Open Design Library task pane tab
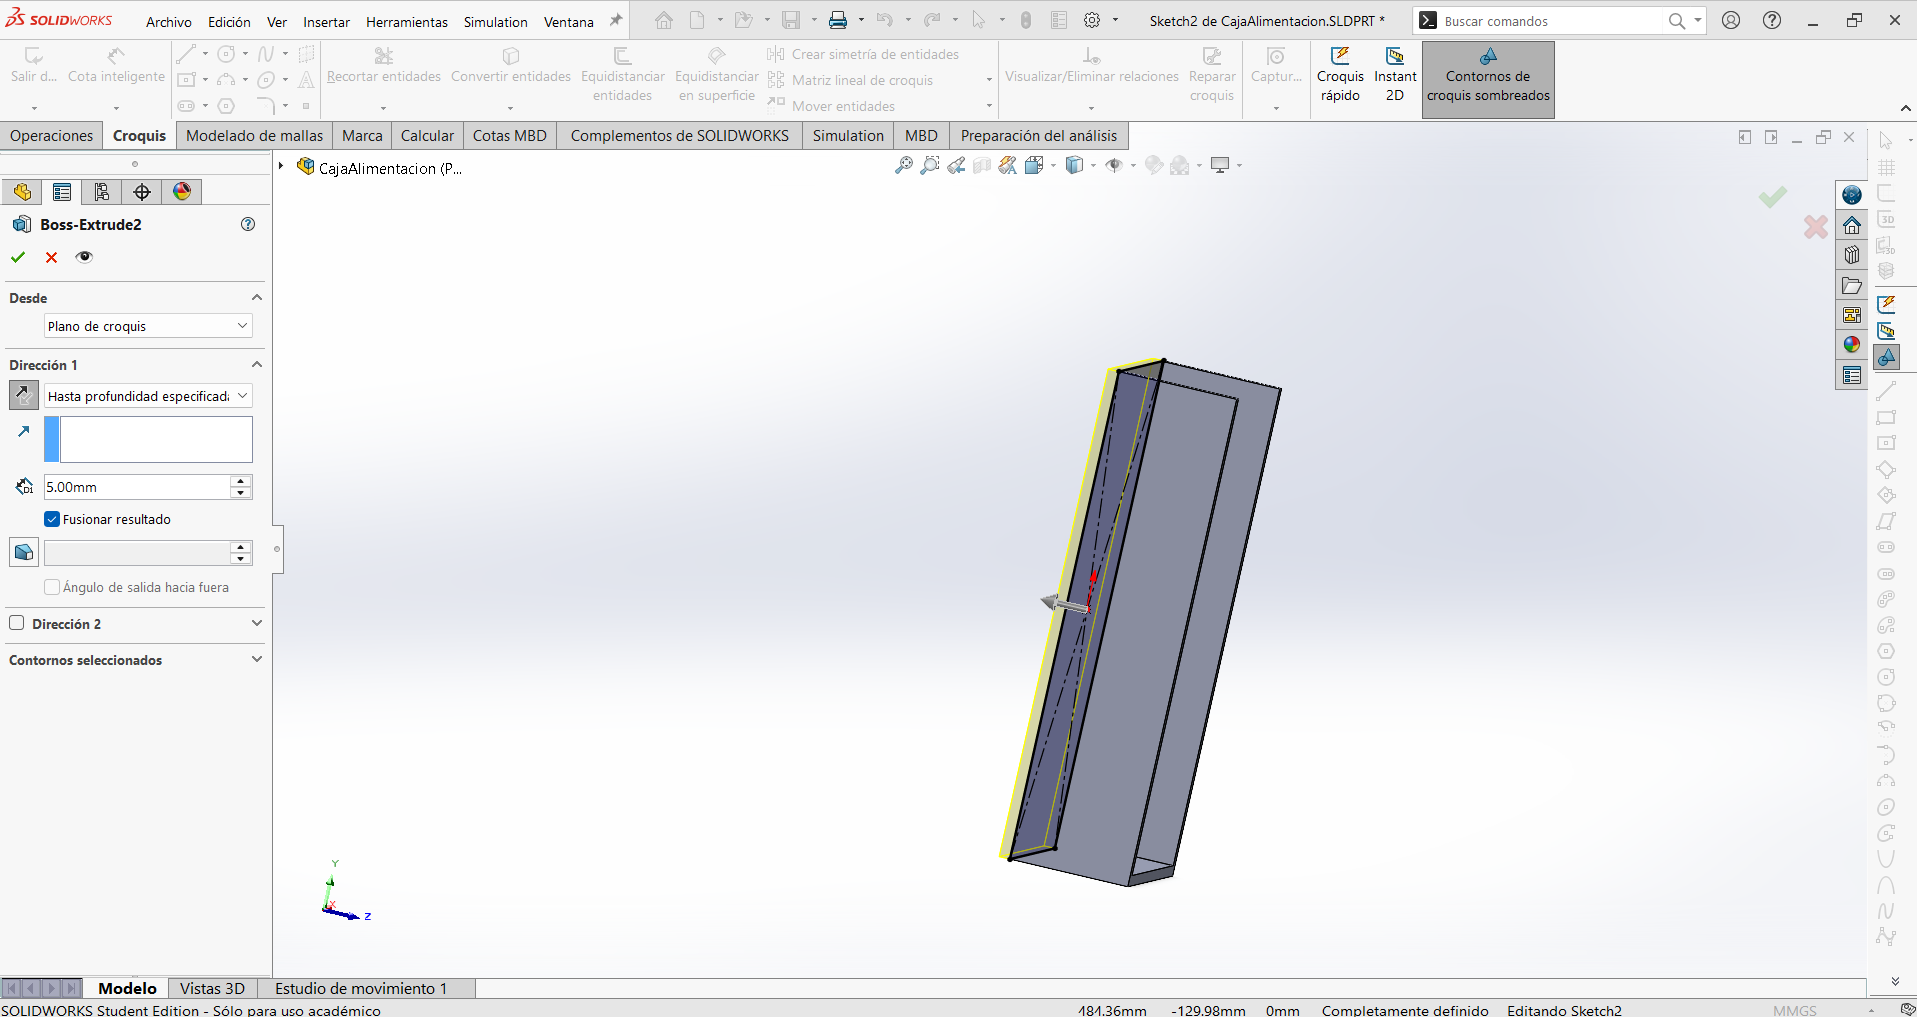 pos(1852,255)
